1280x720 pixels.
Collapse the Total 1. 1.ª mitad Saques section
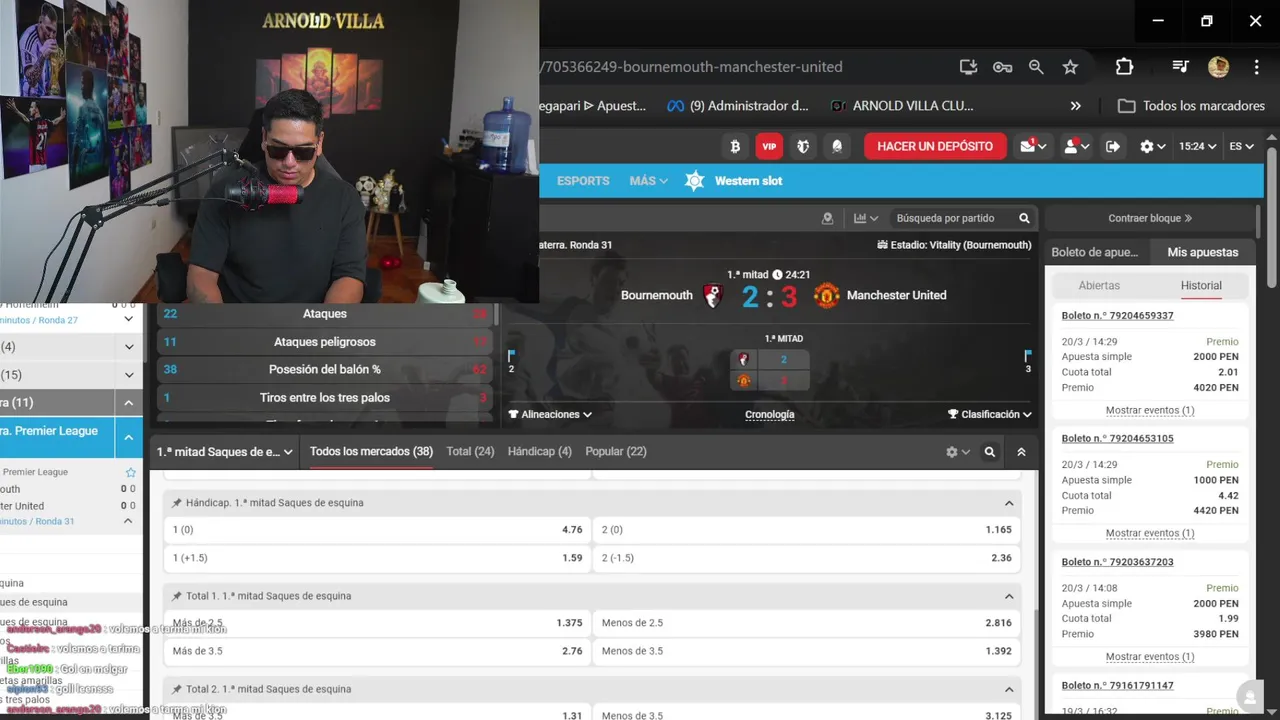[x=1009, y=596]
